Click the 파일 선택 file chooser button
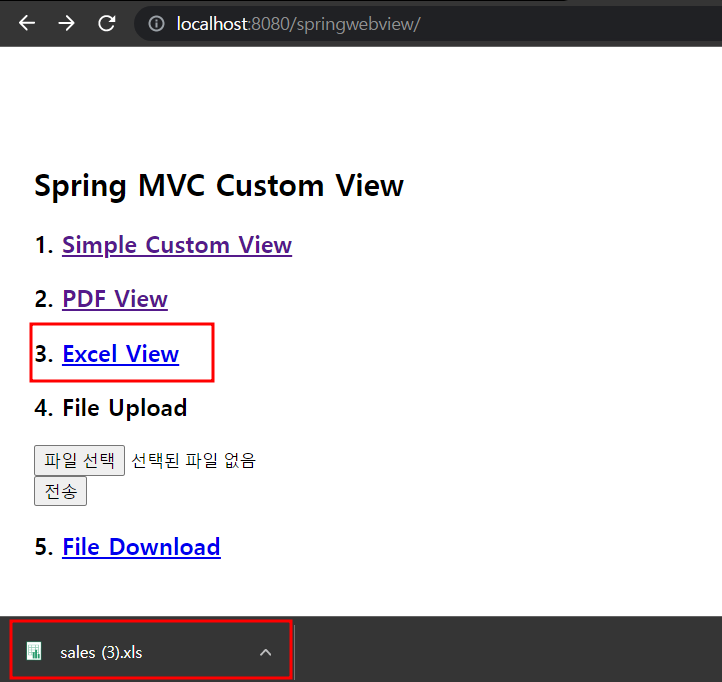722x682 pixels. (79, 460)
